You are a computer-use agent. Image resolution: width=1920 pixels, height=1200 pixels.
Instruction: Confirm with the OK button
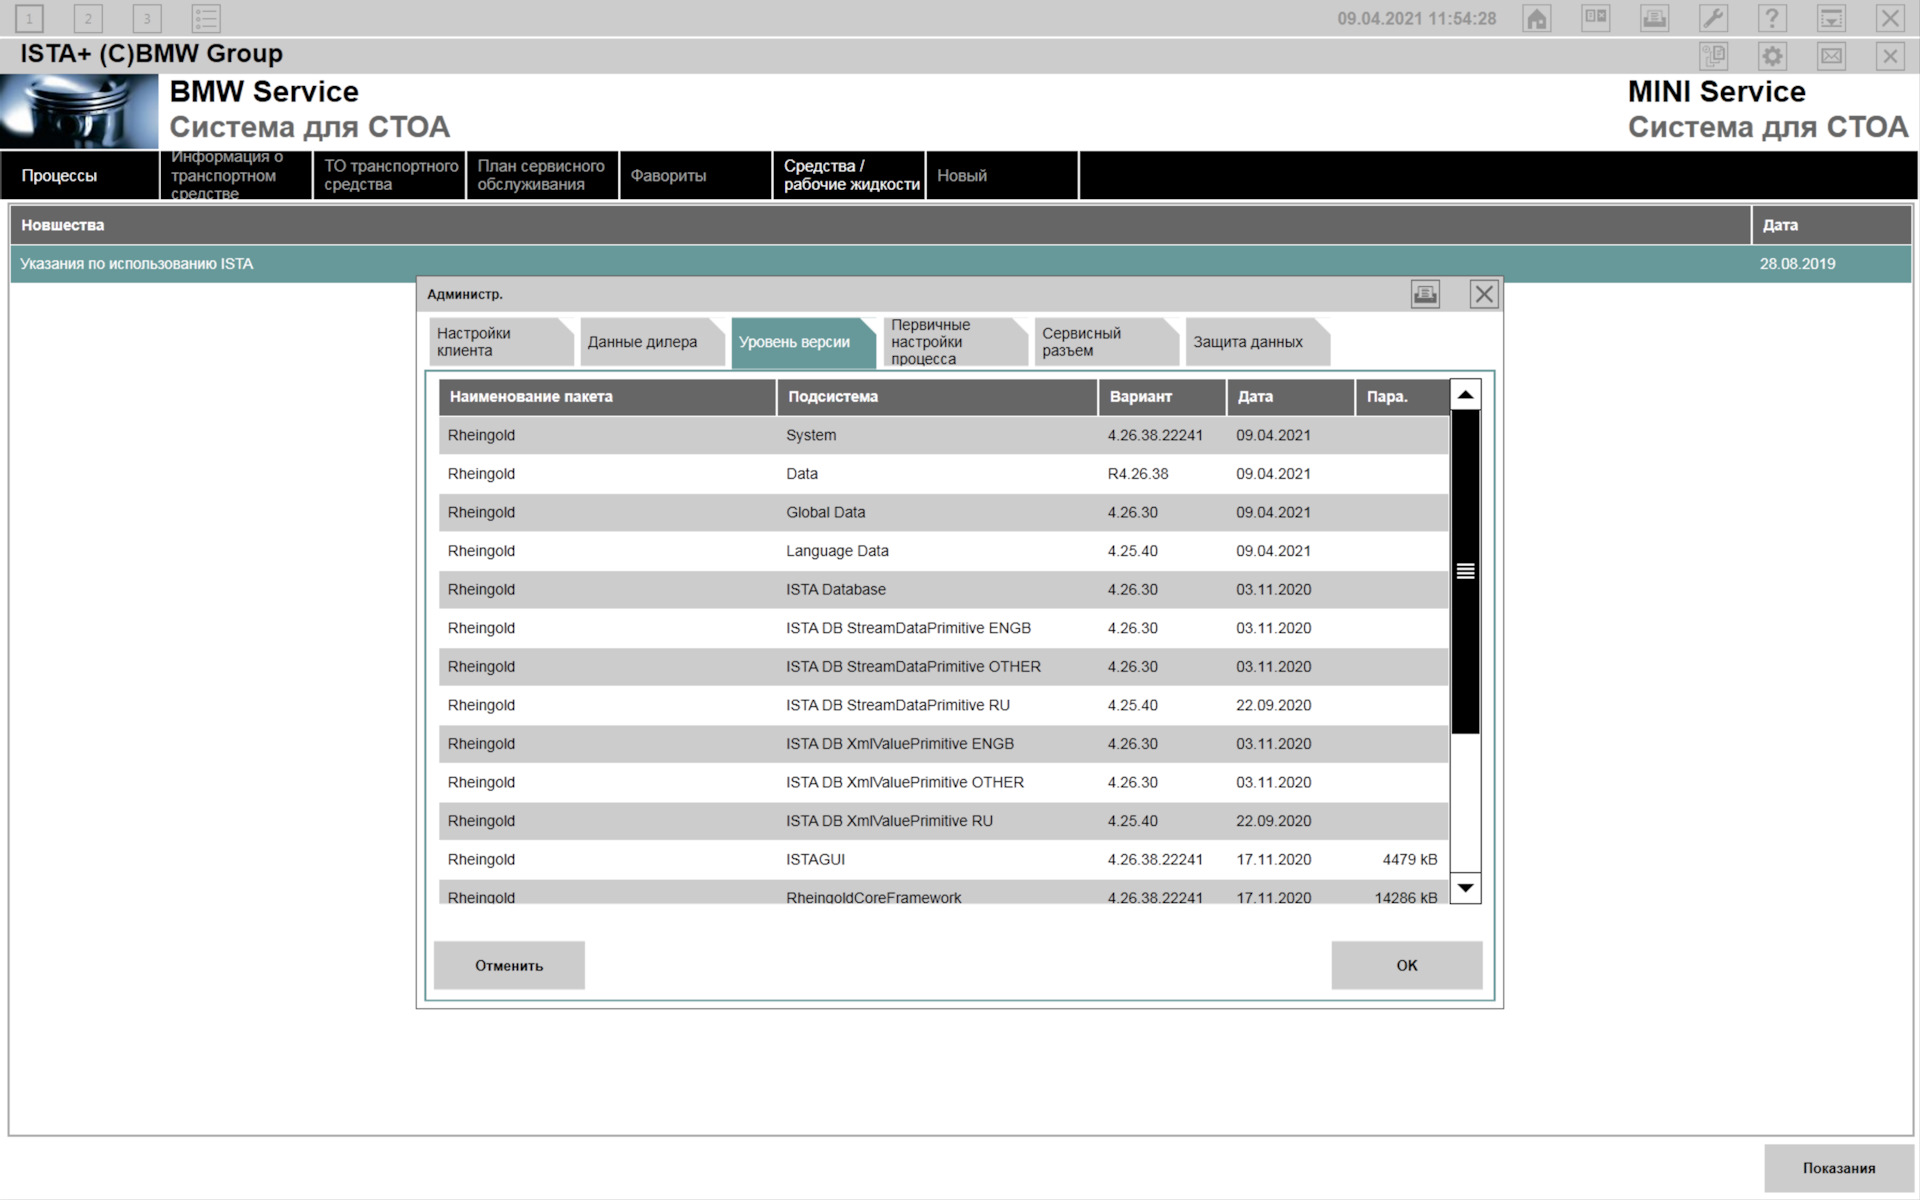1407,965
